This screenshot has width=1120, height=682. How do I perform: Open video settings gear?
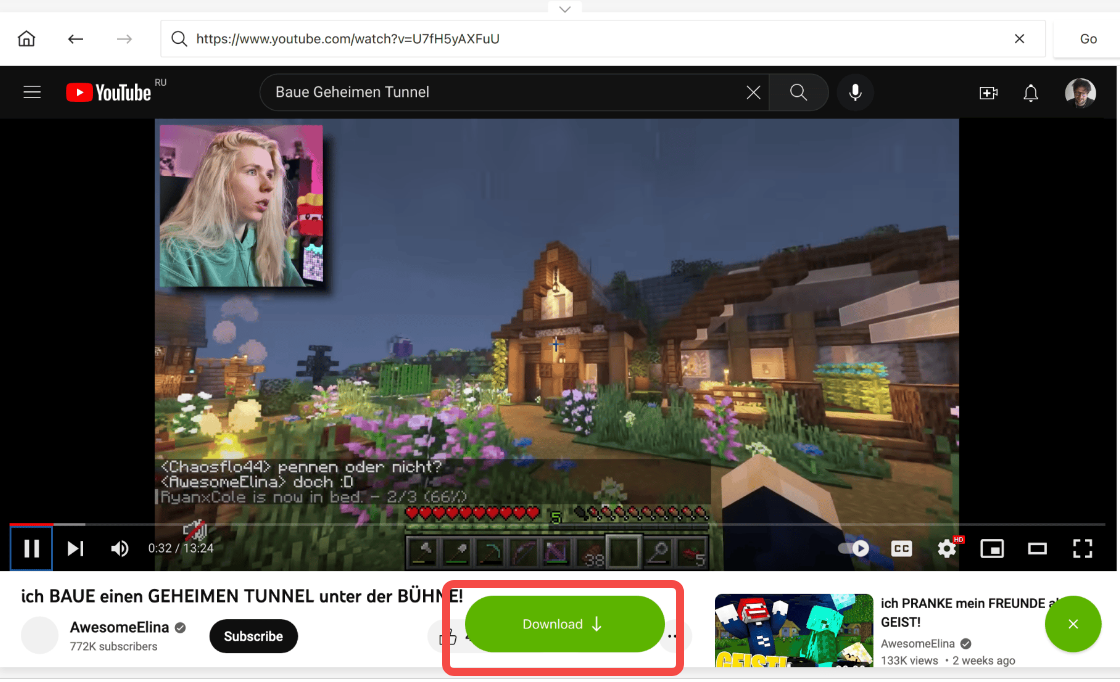point(947,548)
